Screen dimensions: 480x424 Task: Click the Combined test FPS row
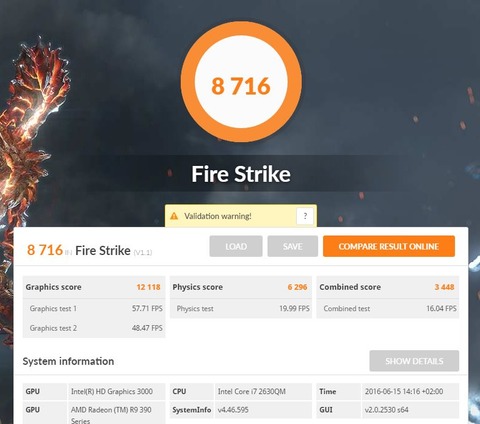point(388,309)
